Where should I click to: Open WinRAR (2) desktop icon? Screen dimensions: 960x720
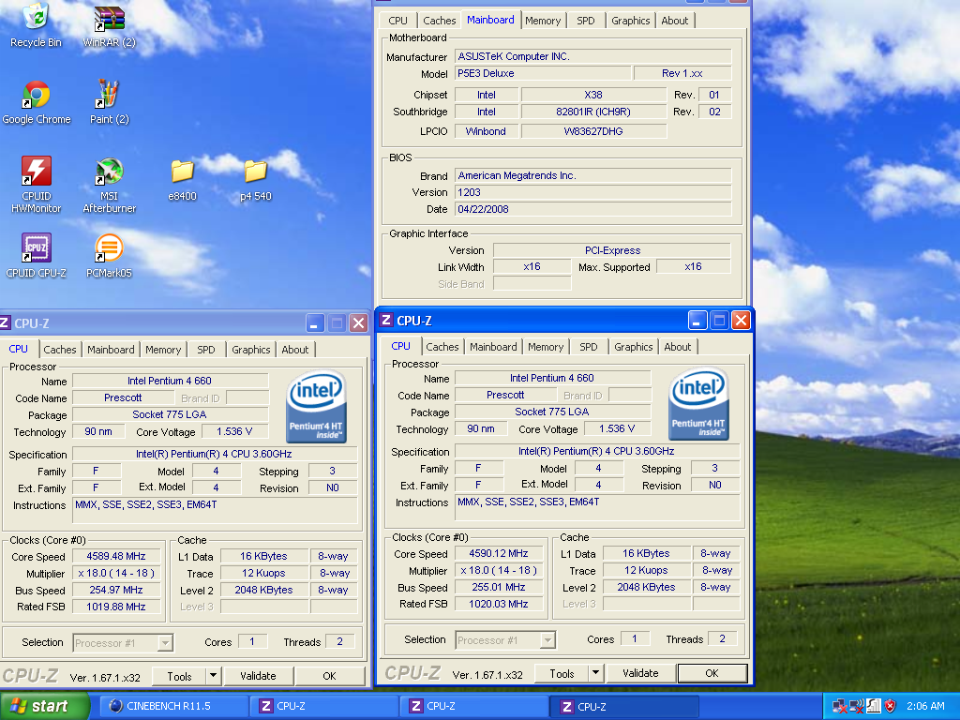(109, 26)
